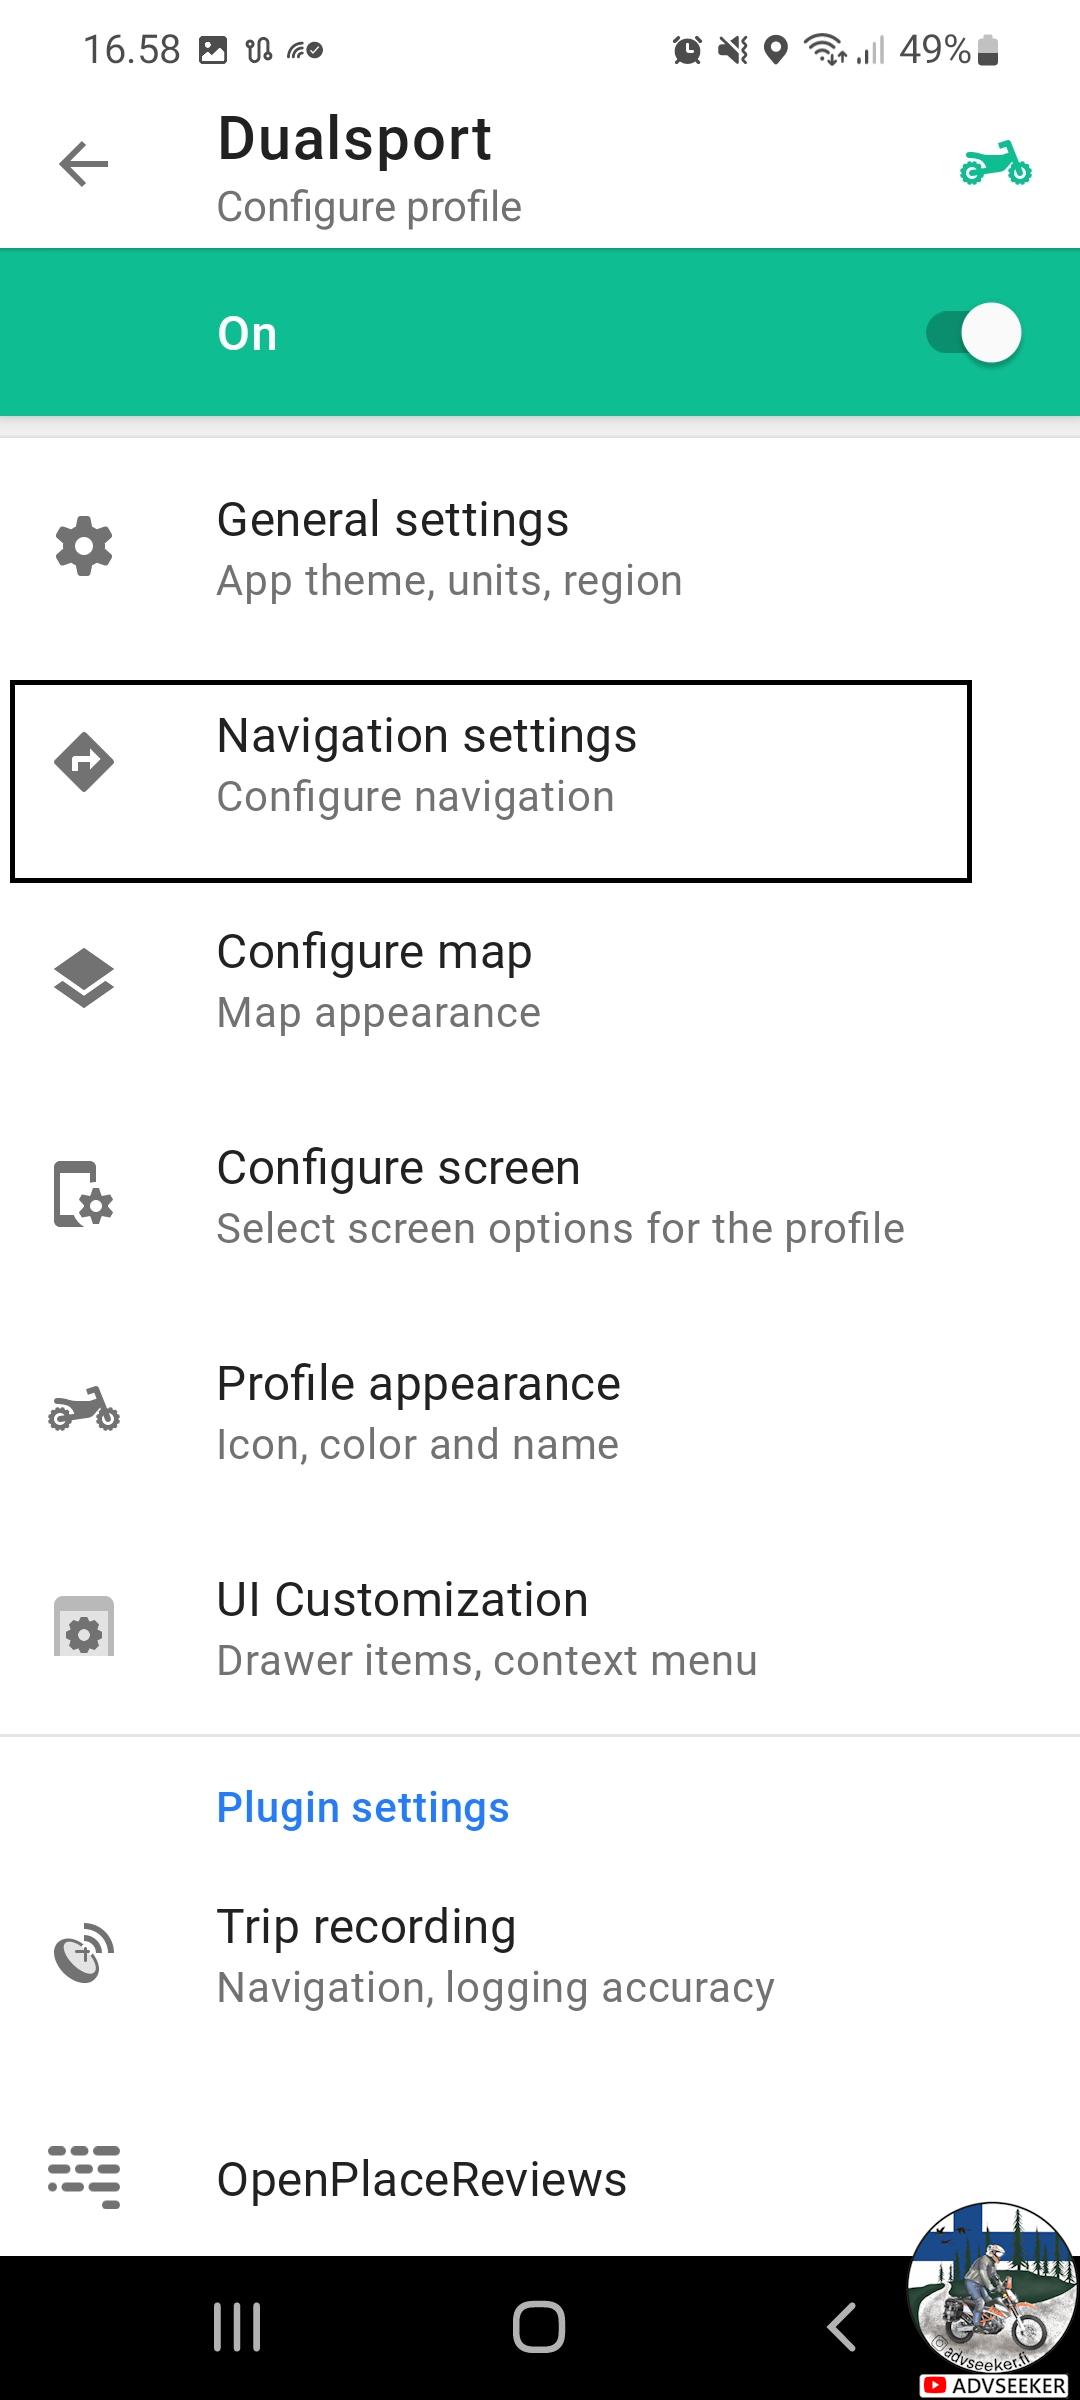Click the ADVSEEKER logo thumbnail
This screenshot has width=1080, height=2400.
click(992, 2298)
